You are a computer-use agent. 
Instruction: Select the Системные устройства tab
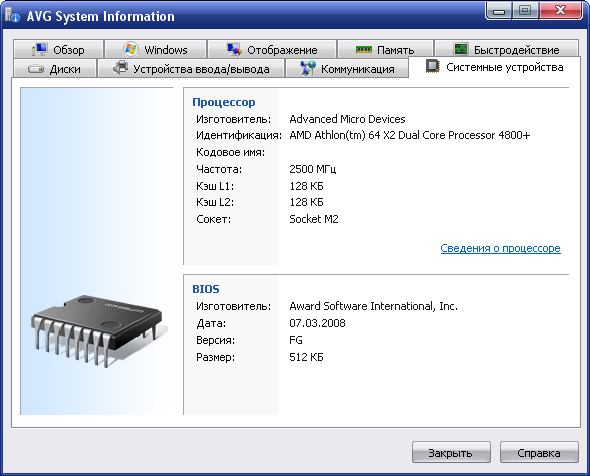coord(494,67)
